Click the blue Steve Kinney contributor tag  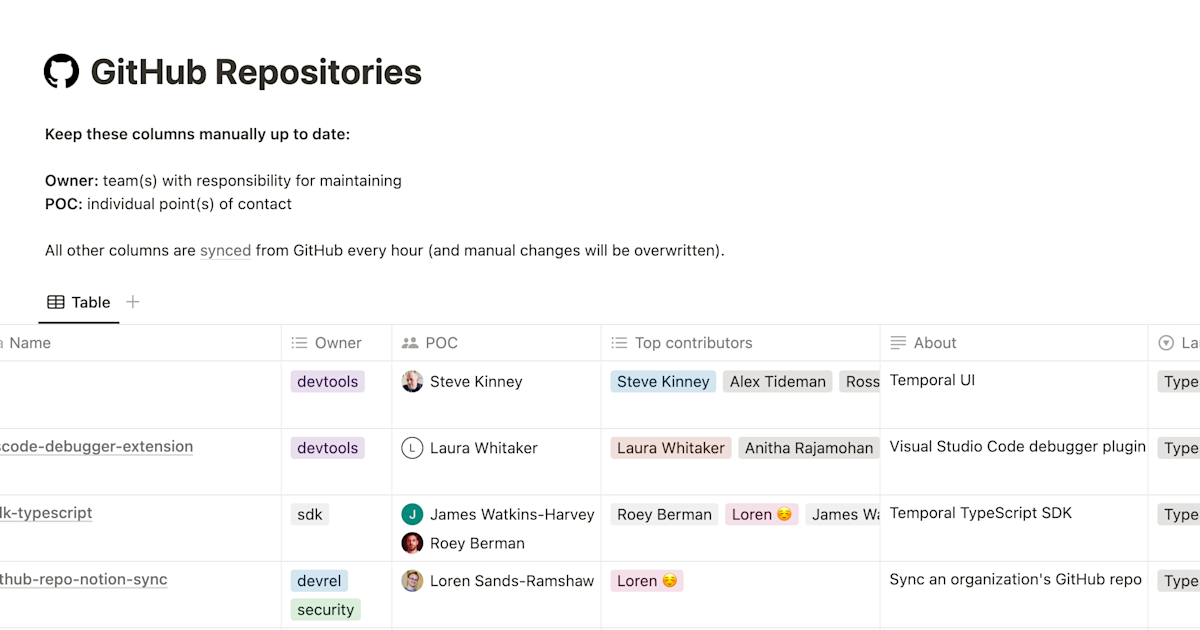click(x=663, y=381)
